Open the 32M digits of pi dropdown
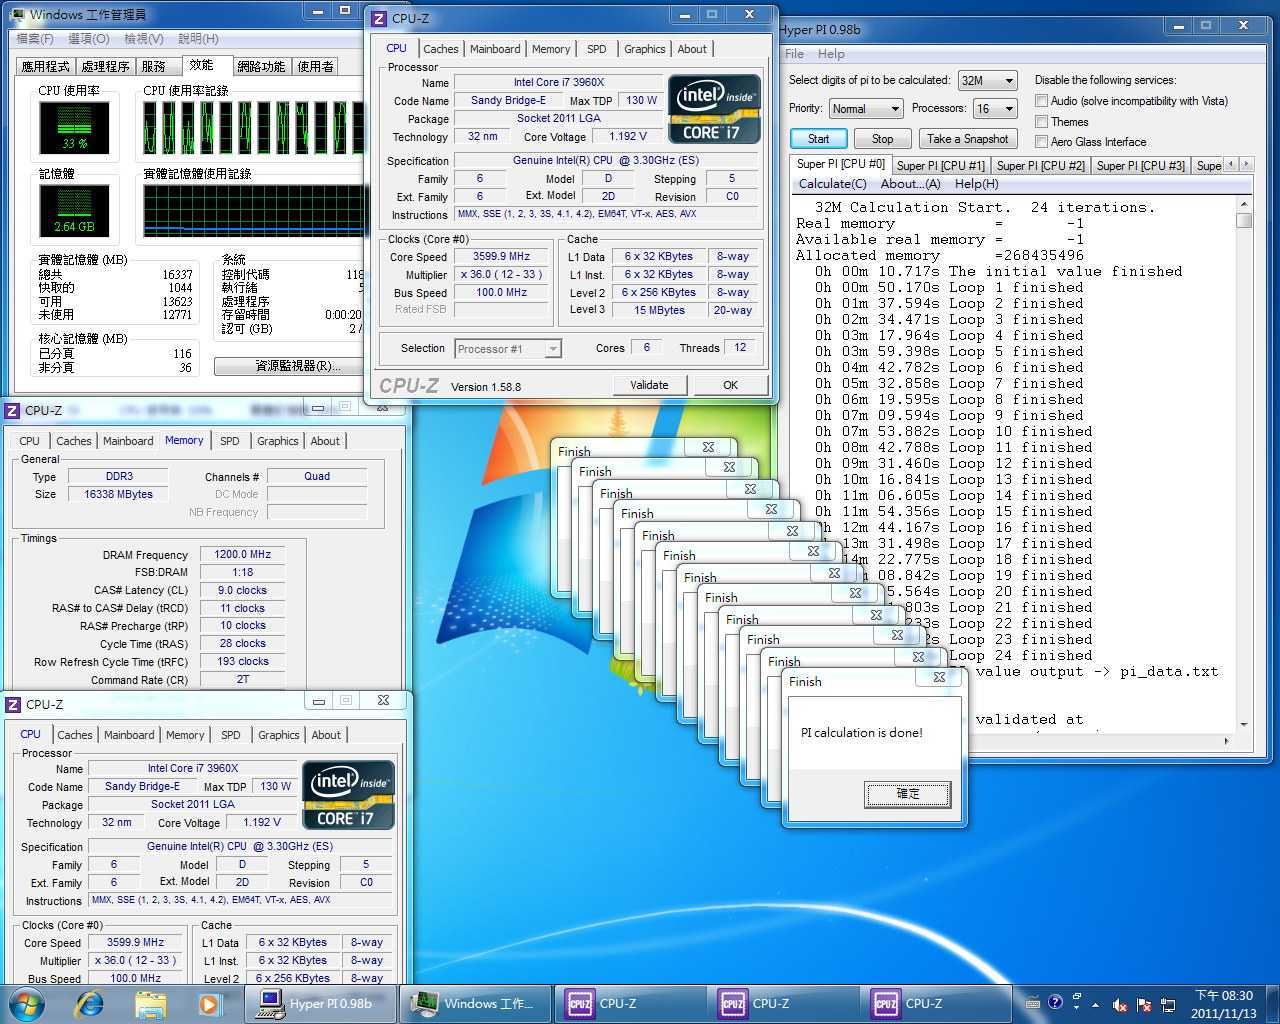Screen dimensions: 1280x1024 tap(987, 81)
